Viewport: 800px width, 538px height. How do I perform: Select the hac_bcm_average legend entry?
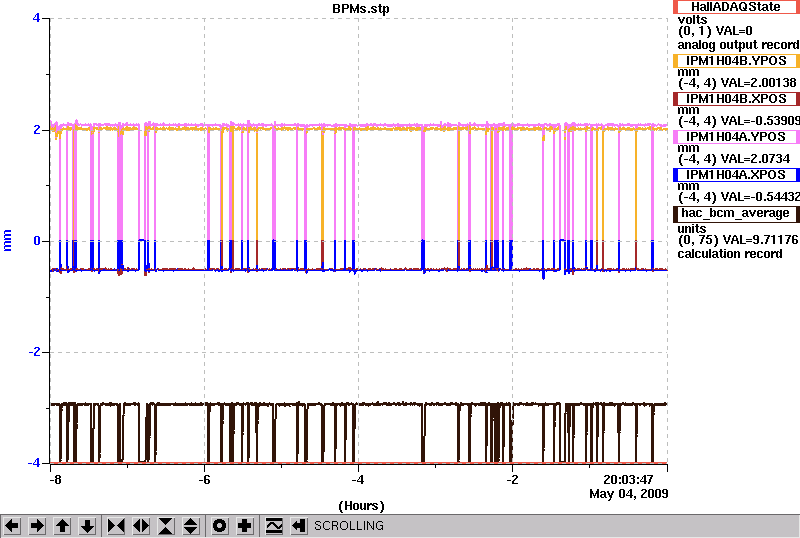point(735,213)
